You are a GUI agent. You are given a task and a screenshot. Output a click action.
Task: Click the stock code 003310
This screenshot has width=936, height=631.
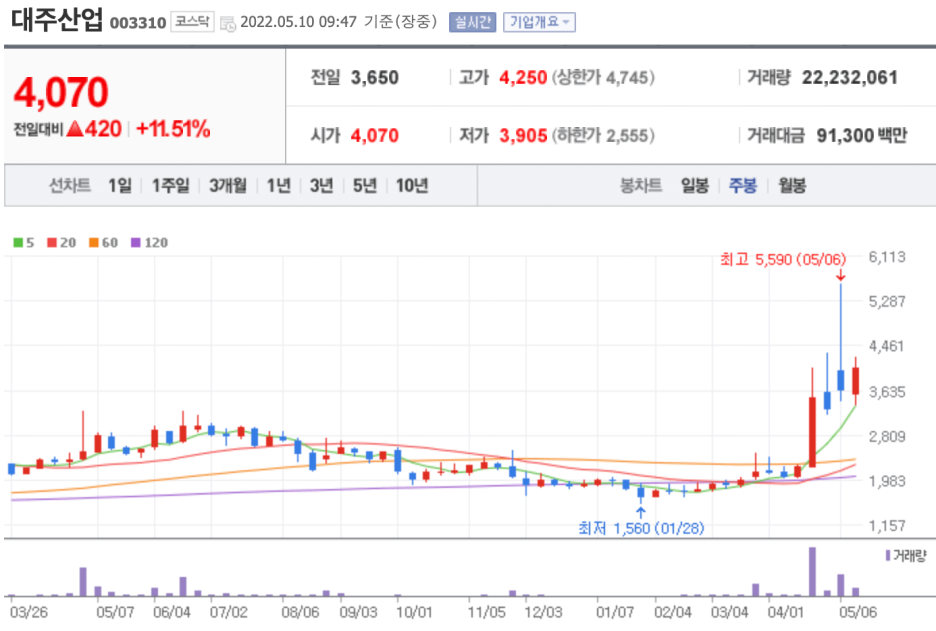(x=138, y=23)
